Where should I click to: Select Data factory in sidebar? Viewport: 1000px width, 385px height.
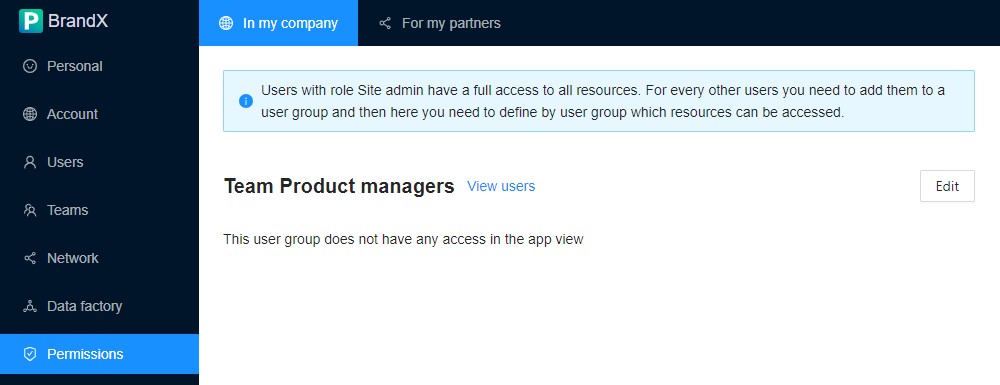(x=99, y=306)
